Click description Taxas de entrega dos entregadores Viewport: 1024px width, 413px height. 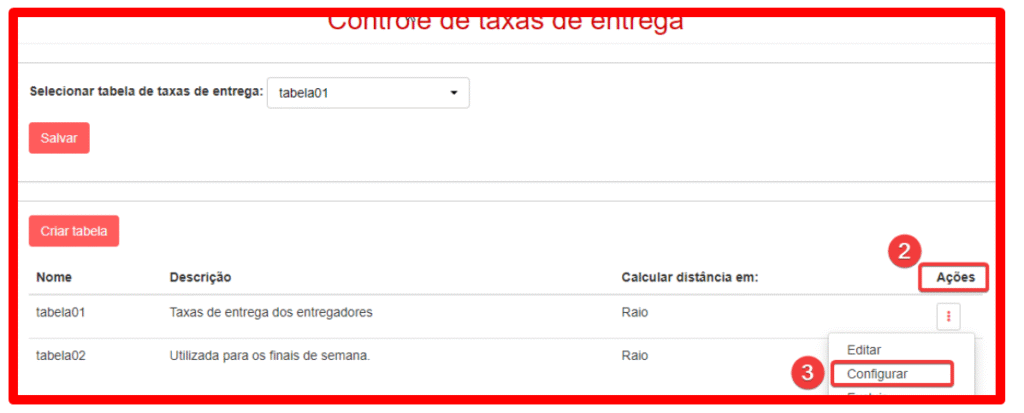(271, 313)
